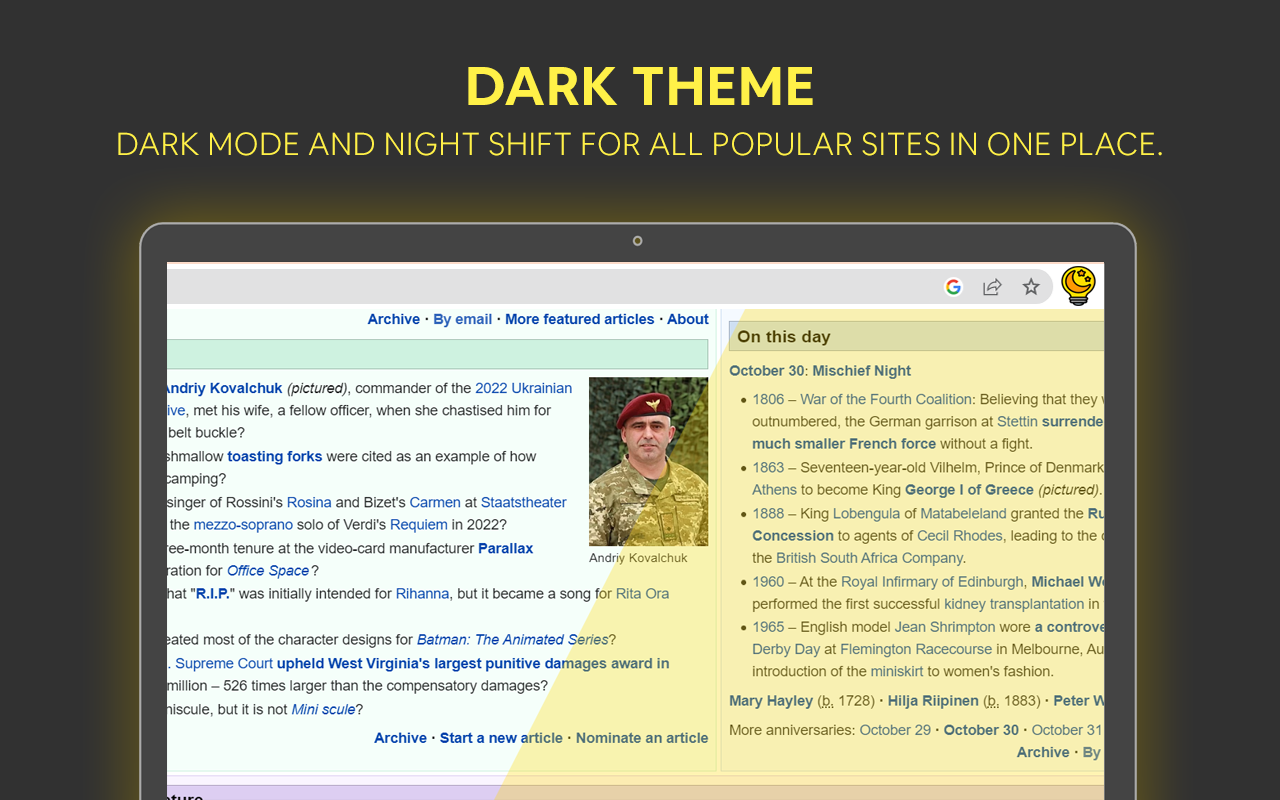Screen dimensions: 1280x800
Task: Click the Andriy Kovalchuk photo caption
Action: 638,558
